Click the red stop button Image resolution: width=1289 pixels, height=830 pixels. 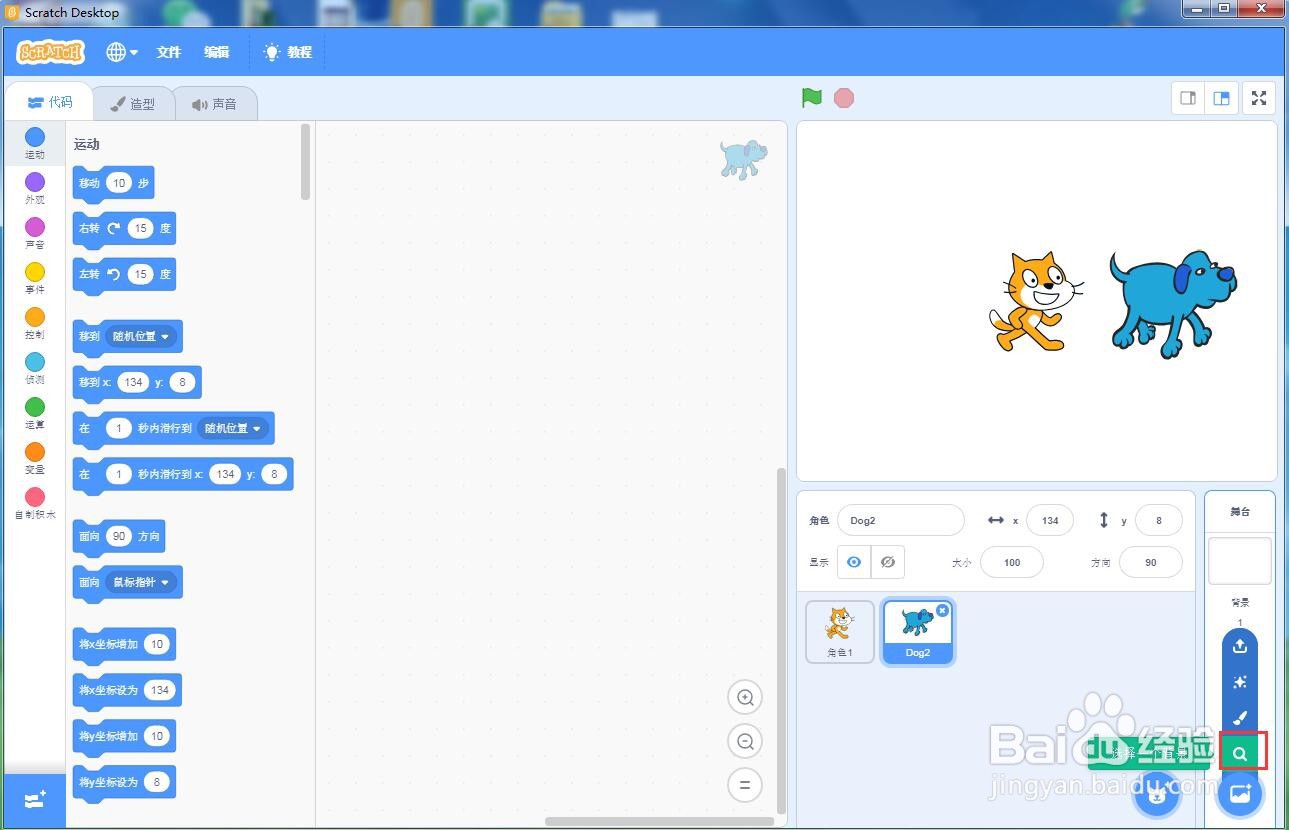844,98
